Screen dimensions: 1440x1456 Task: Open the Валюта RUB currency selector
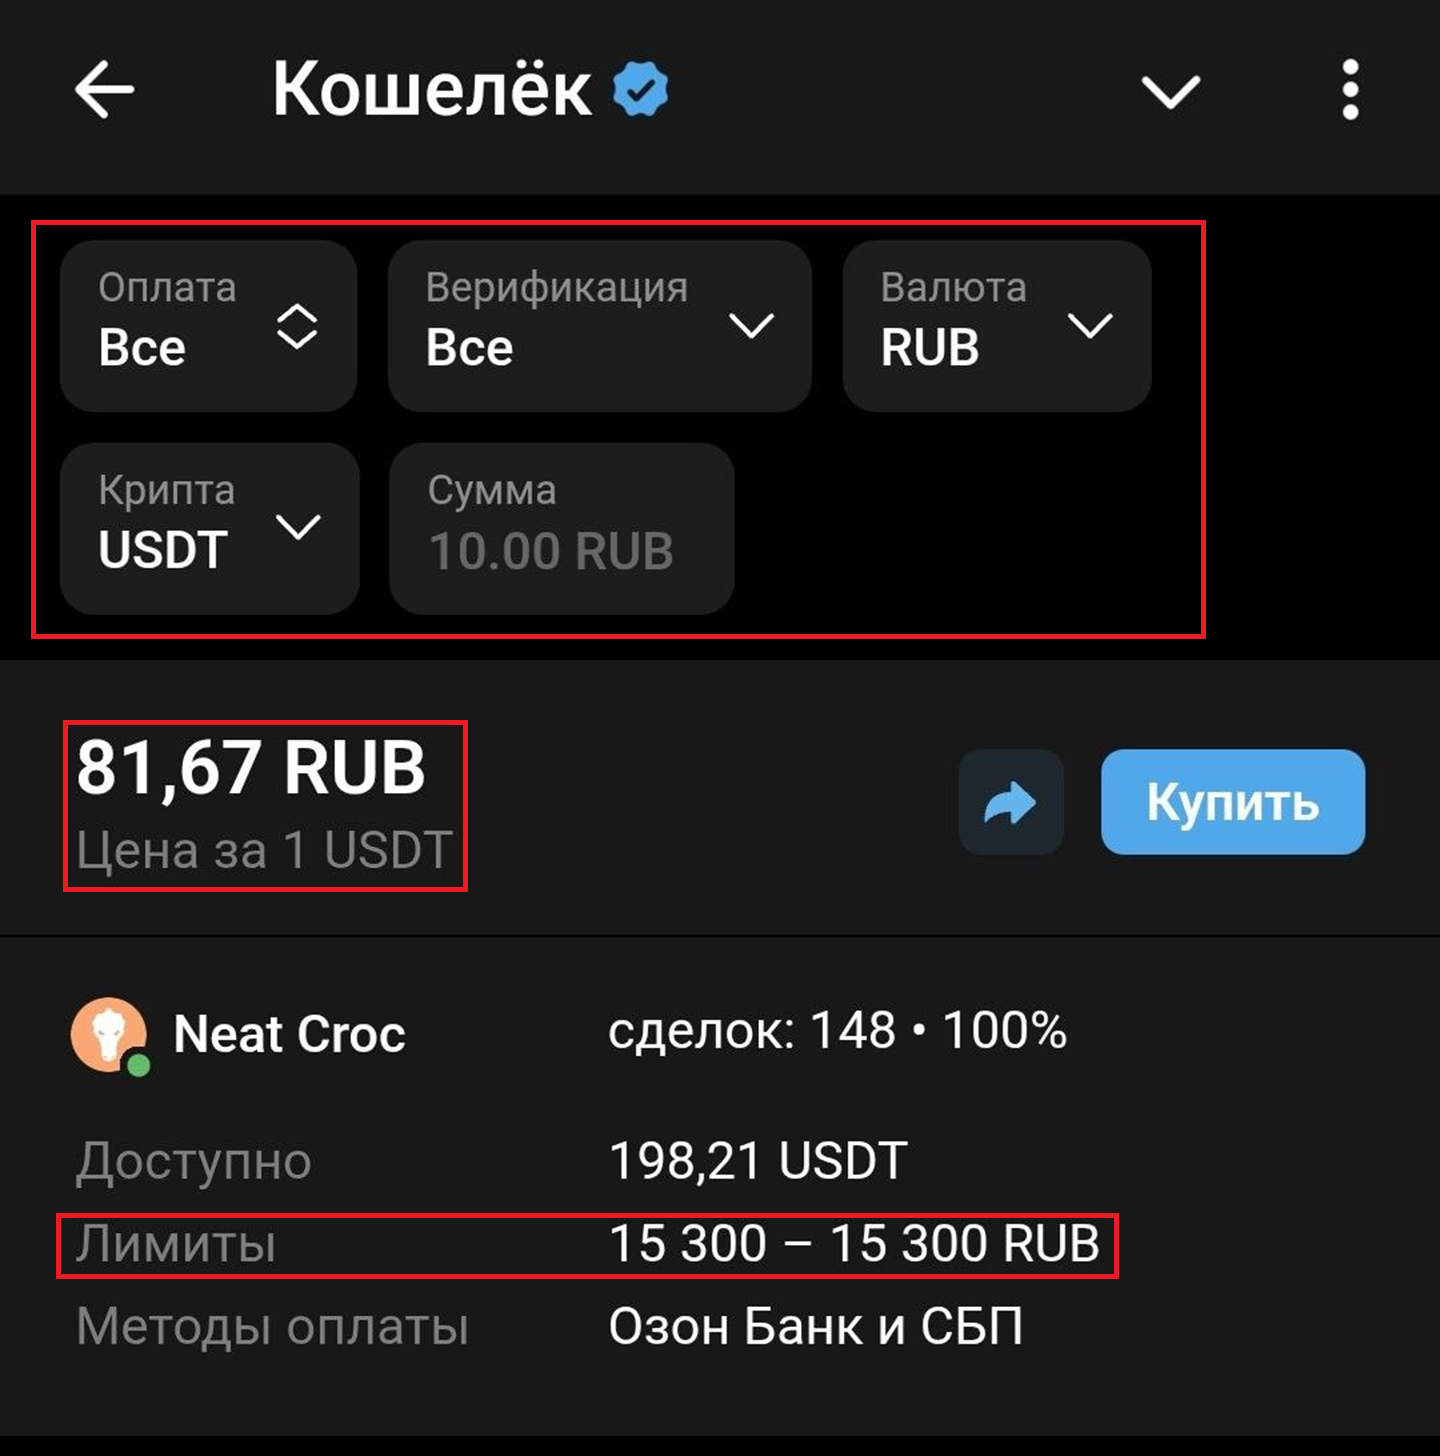(997, 326)
